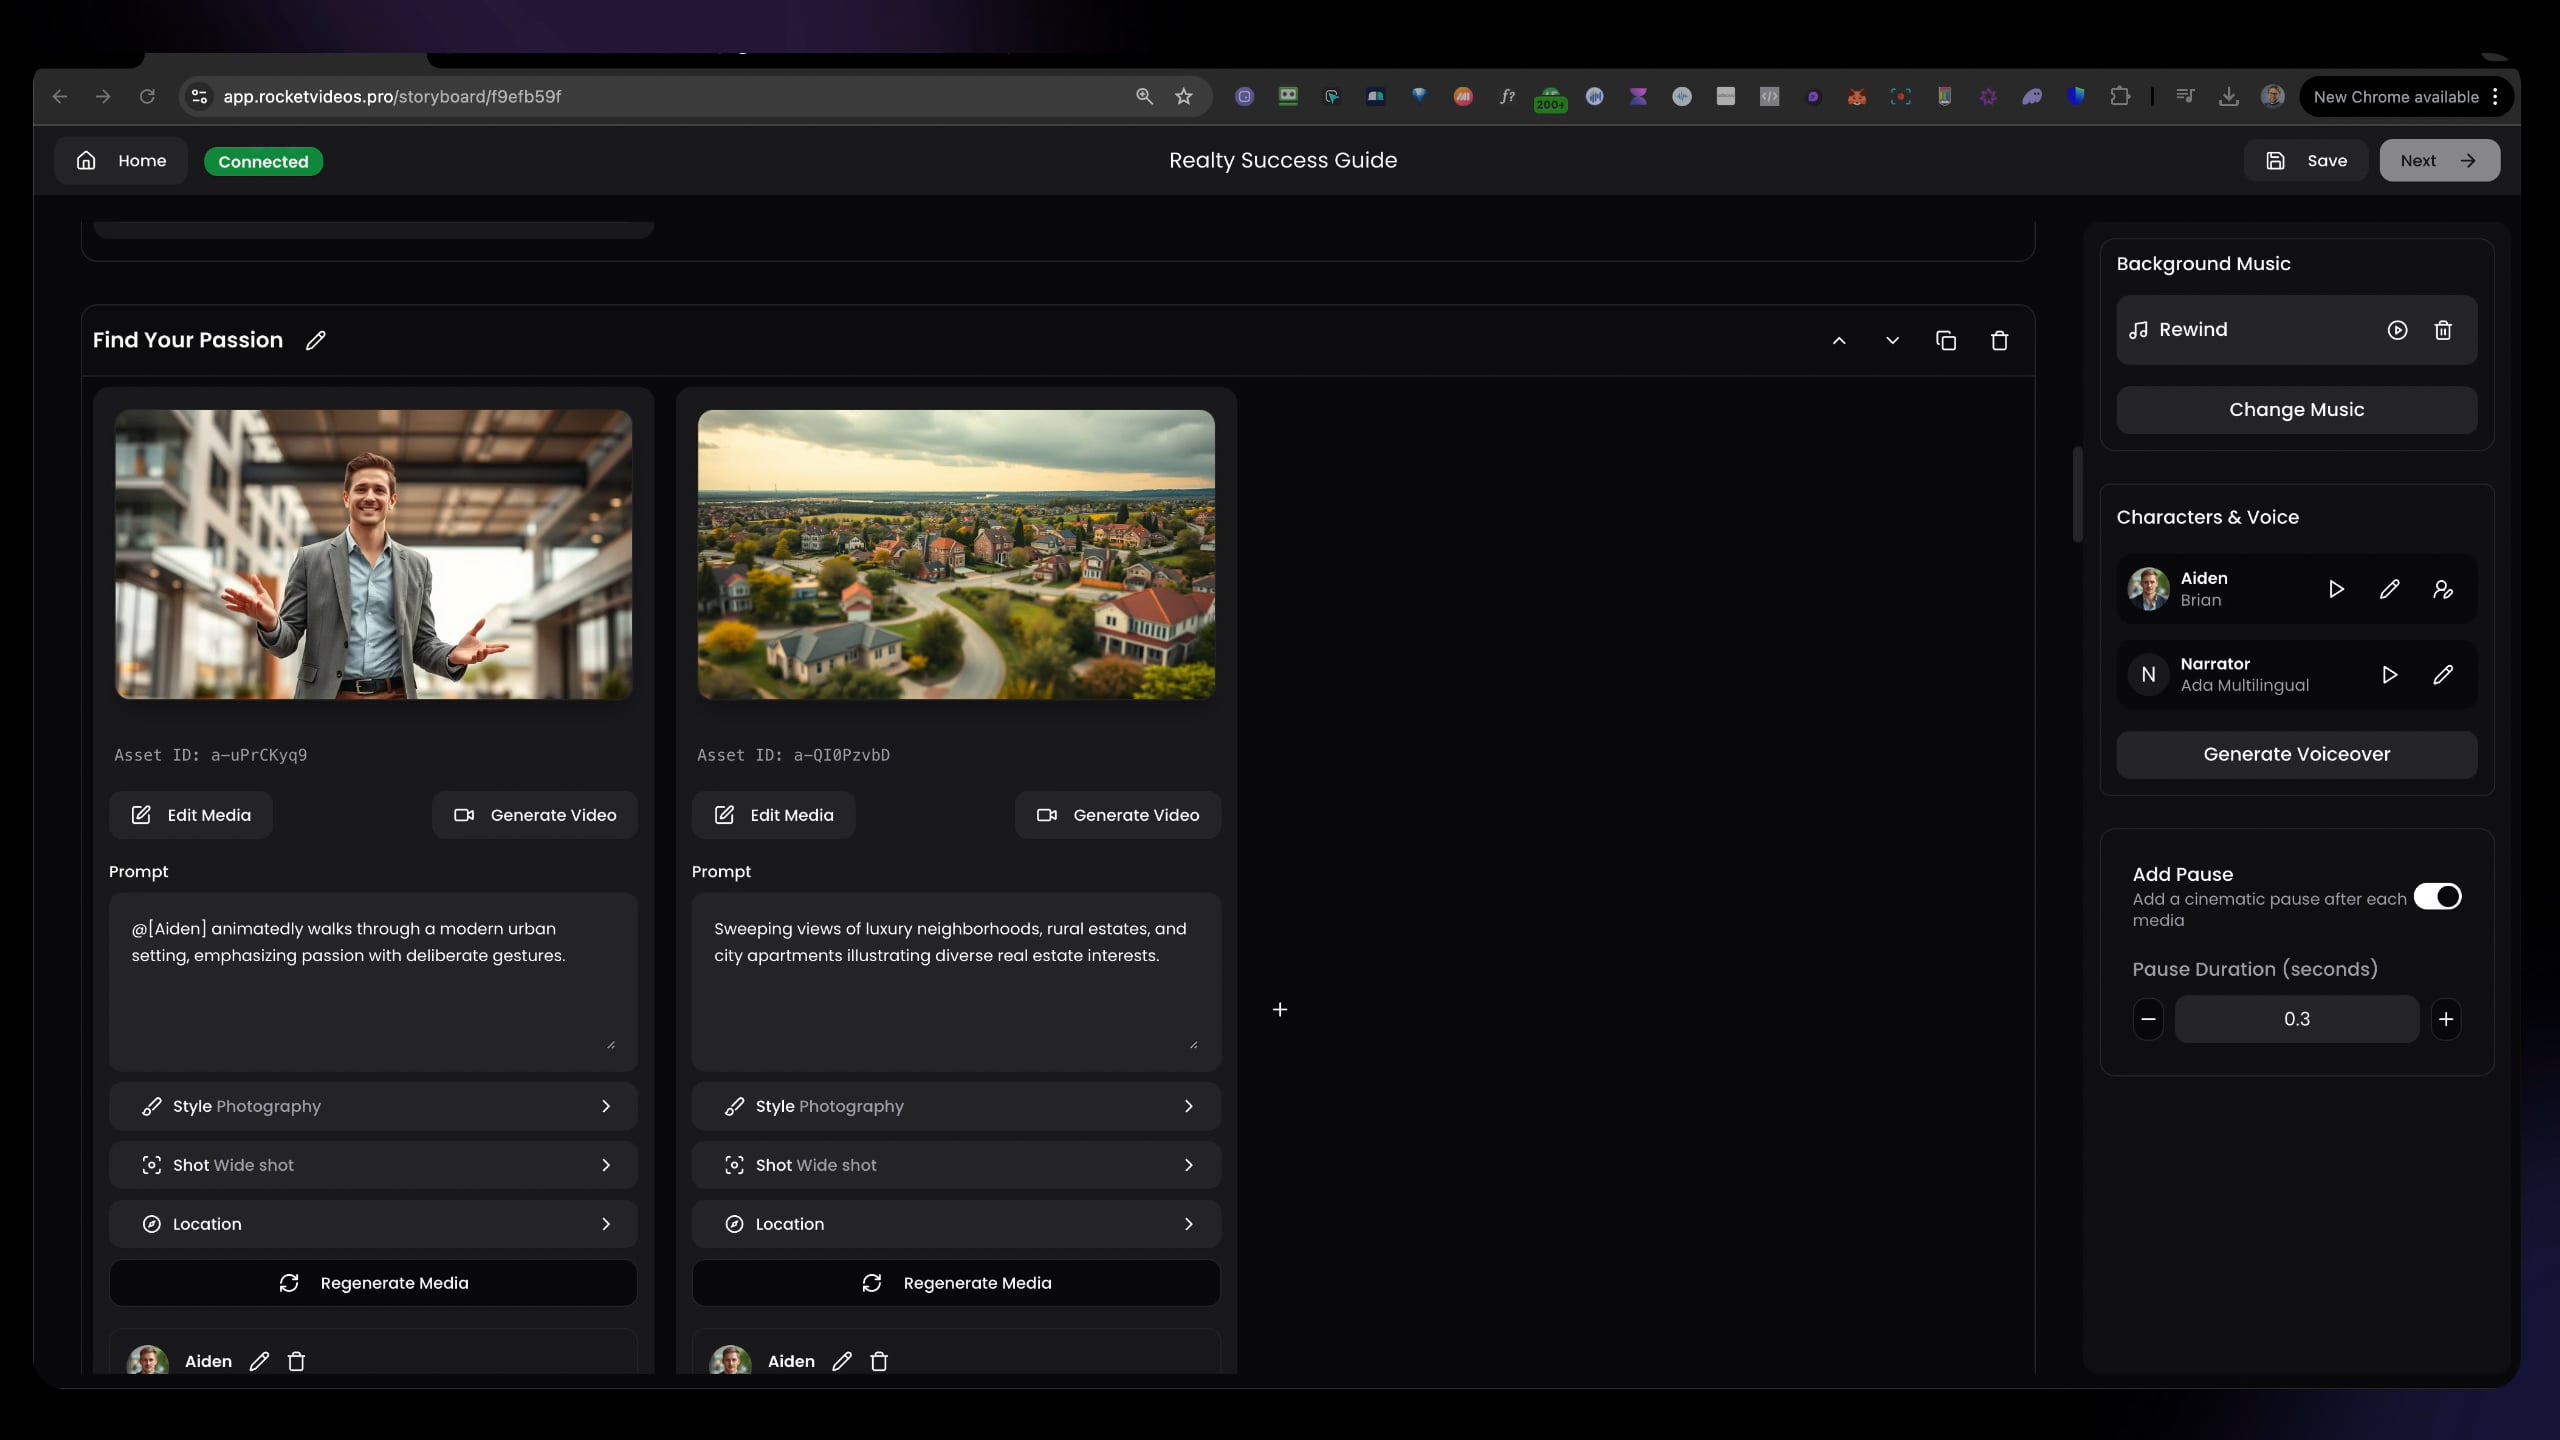The height and width of the screenshot is (1440, 2560).
Task: Expand Style Photography for the Aiden image
Action: click(373, 1106)
